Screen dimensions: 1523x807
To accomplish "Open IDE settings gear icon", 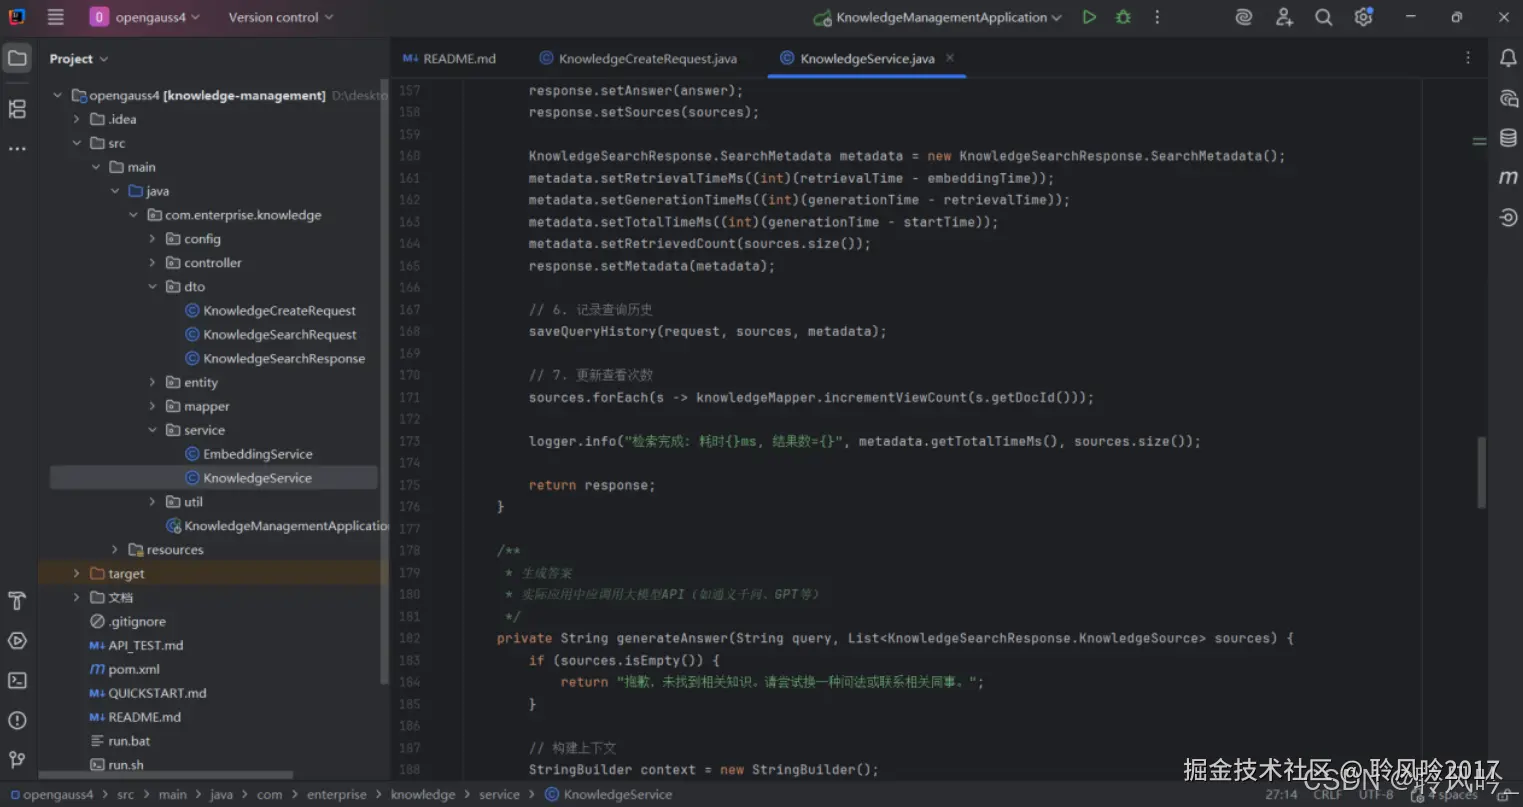I will tap(1363, 17).
